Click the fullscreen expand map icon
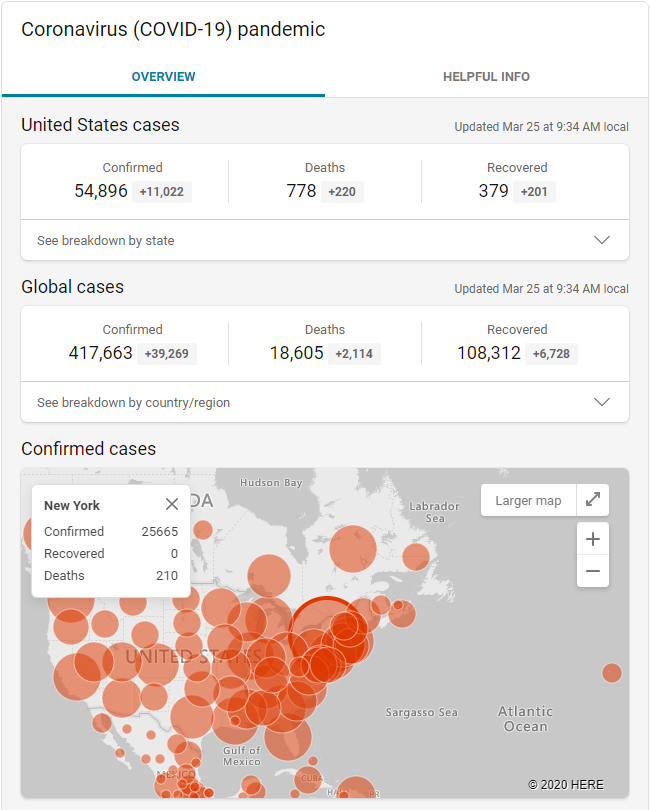Viewport: 650px width, 810px height. 593,500
